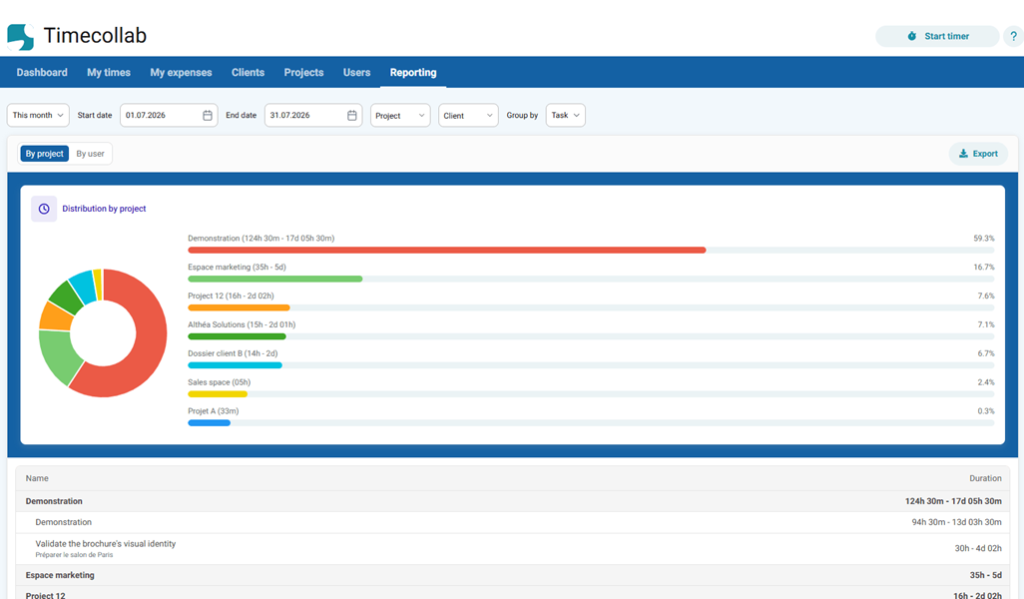The height and width of the screenshot is (599, 1024).
Task: Click the stopwatch icon in Start timer
Action: point(912,37)
